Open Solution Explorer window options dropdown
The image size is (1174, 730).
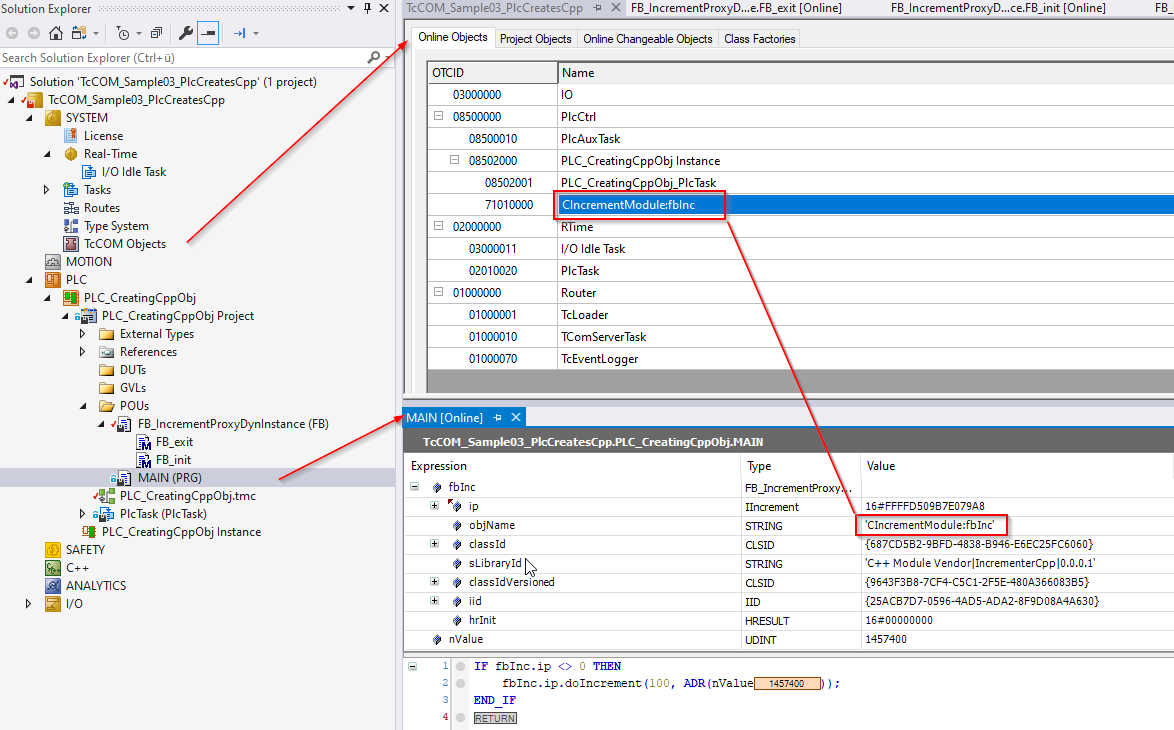[x=350, y=8]
